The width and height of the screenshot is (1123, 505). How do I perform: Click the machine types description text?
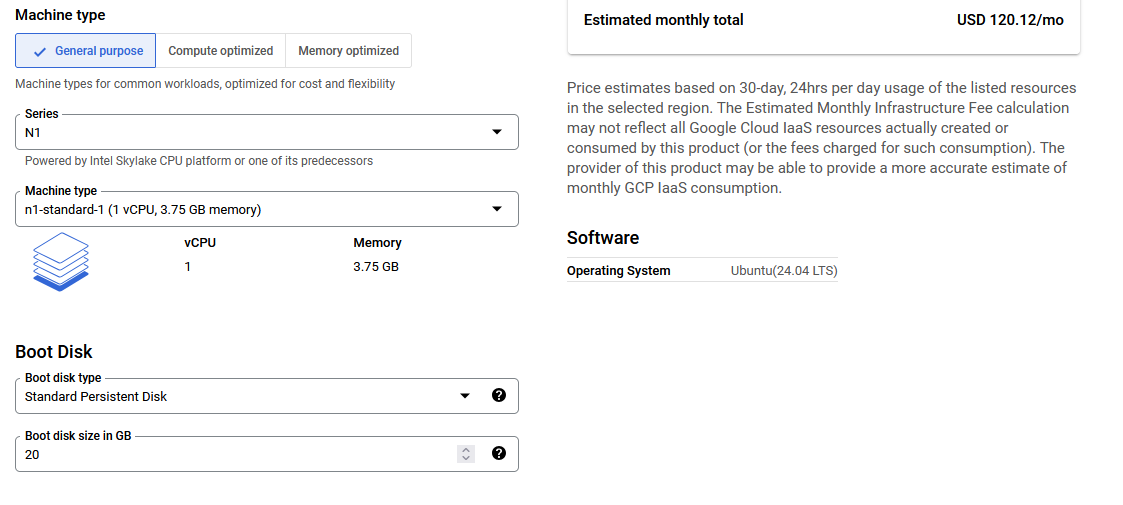click(205, 84)
